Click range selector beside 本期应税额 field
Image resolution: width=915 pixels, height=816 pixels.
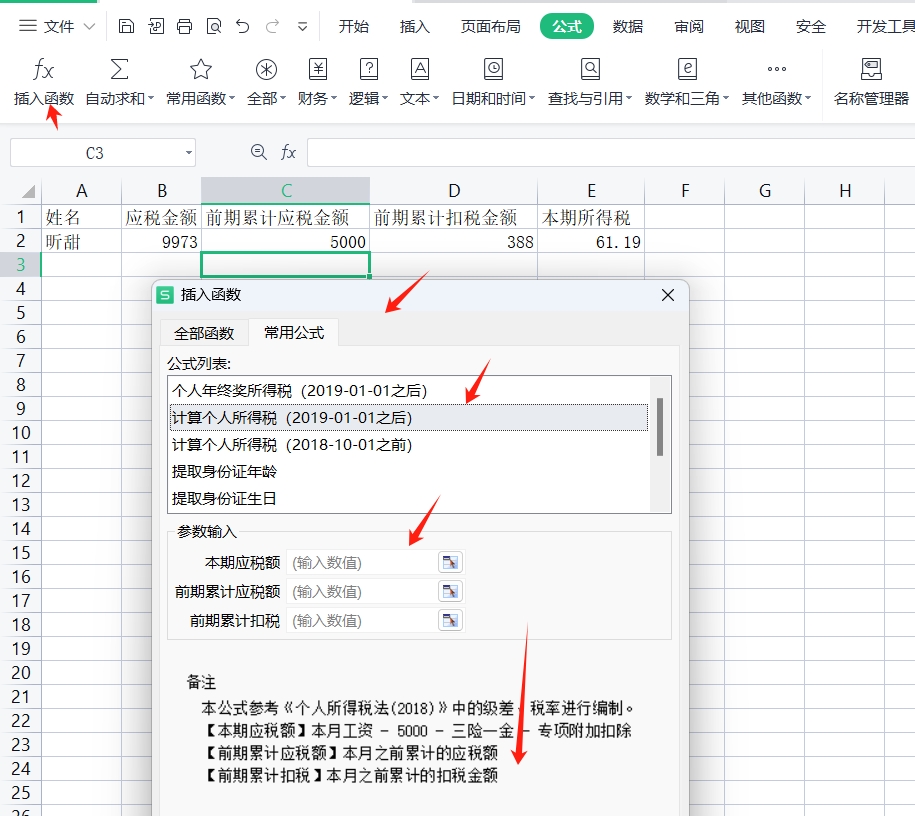451,562
